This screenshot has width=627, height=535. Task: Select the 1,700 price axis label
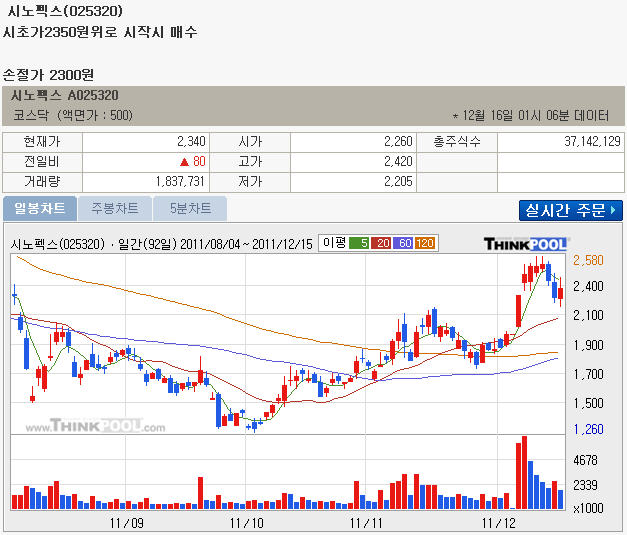[588, 374]
